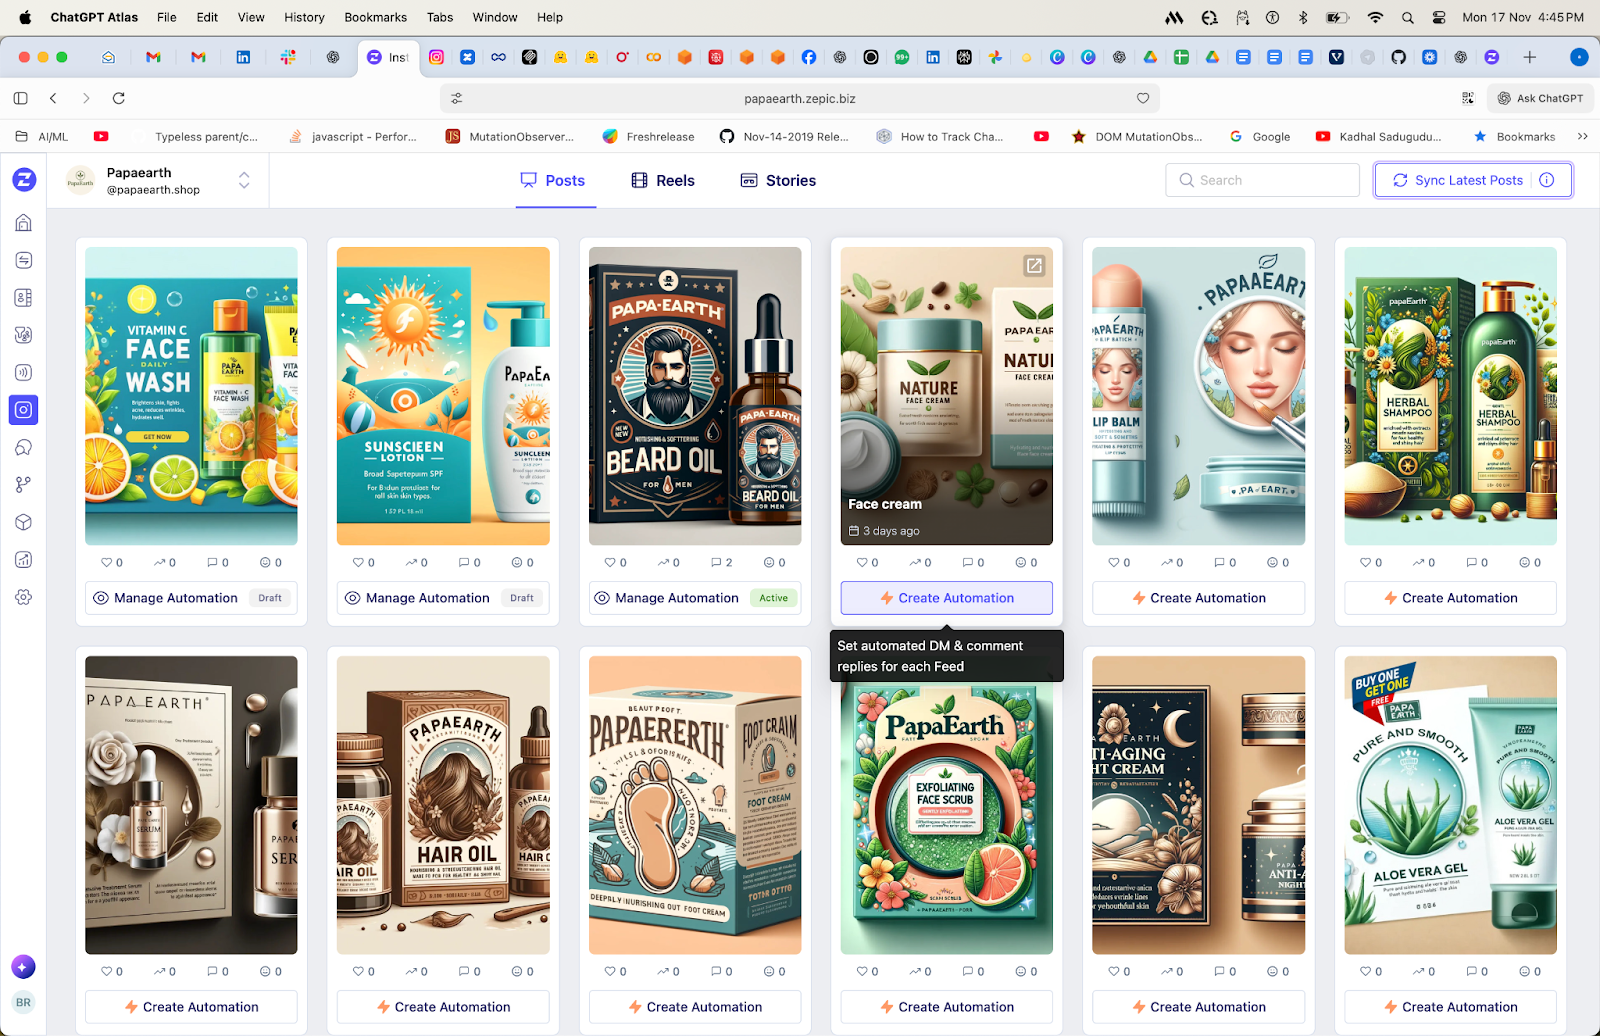Create Automation for the Aloe Vera Gel post
The height and width of the screenshot is (1036, 1600).
[1450, 1007]
